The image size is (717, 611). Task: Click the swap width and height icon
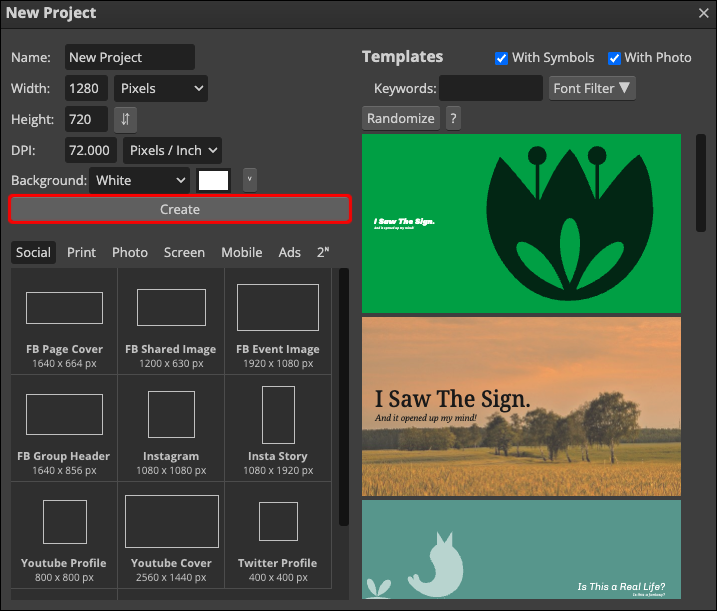(125, 119)
